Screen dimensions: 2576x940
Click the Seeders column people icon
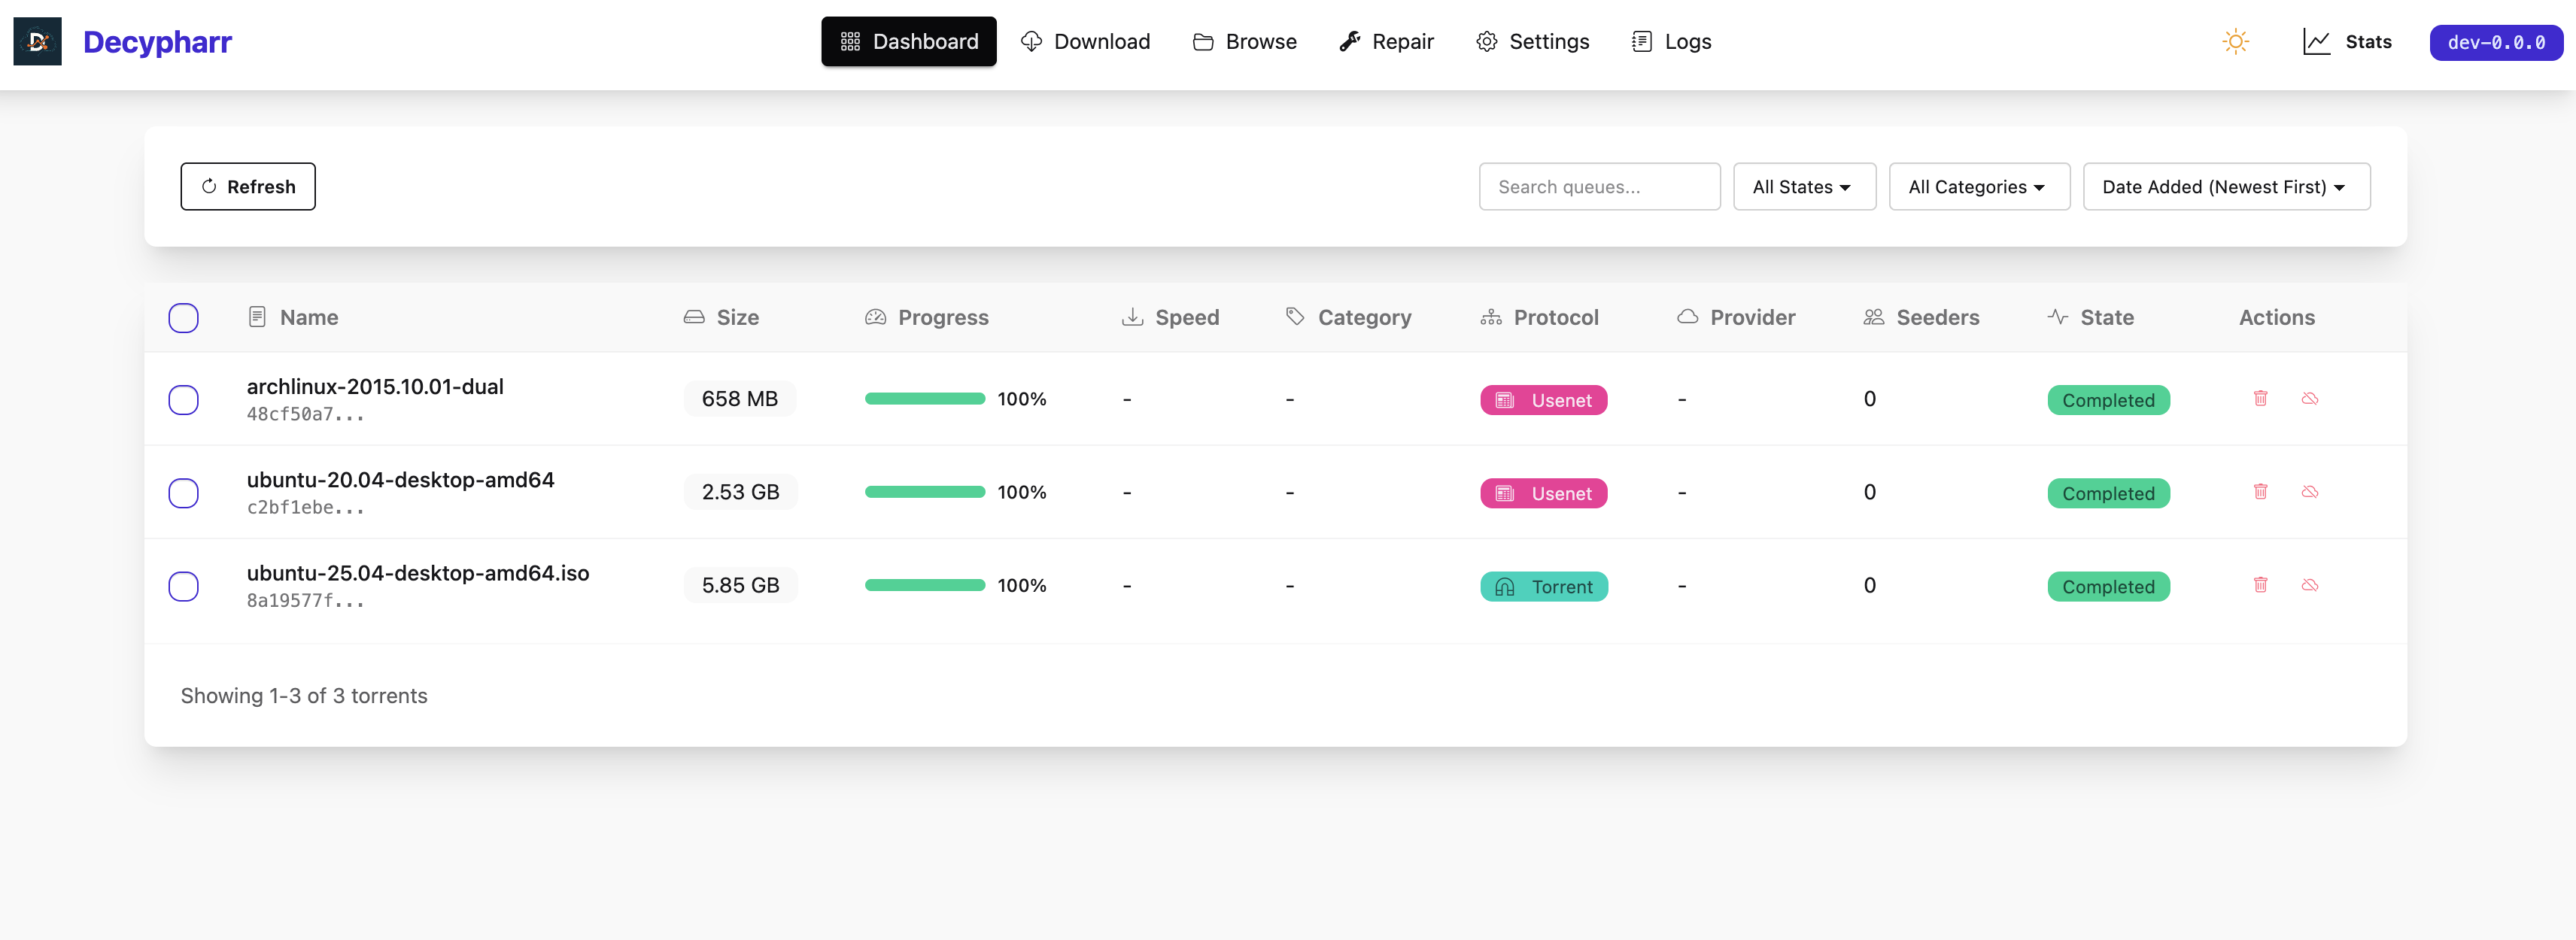pos(1873,317)
